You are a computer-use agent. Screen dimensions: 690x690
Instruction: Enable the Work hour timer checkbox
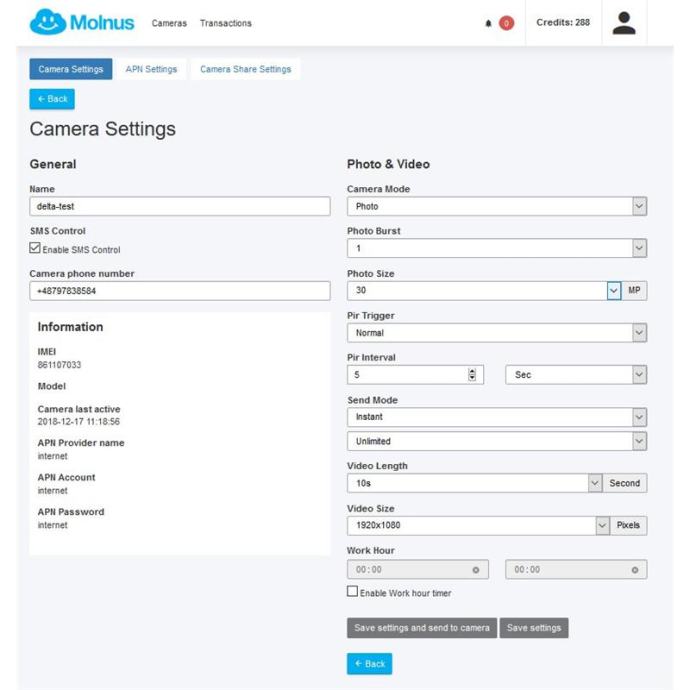tap(352, 593)
